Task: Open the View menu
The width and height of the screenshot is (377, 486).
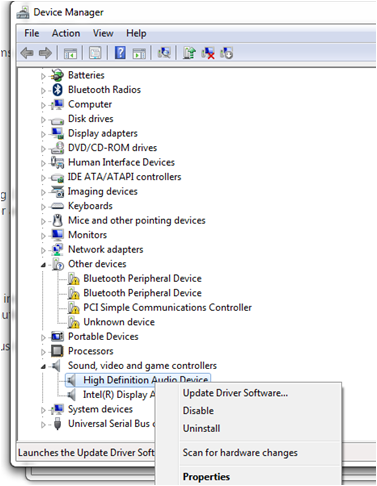Action: (x=103, y=33)
